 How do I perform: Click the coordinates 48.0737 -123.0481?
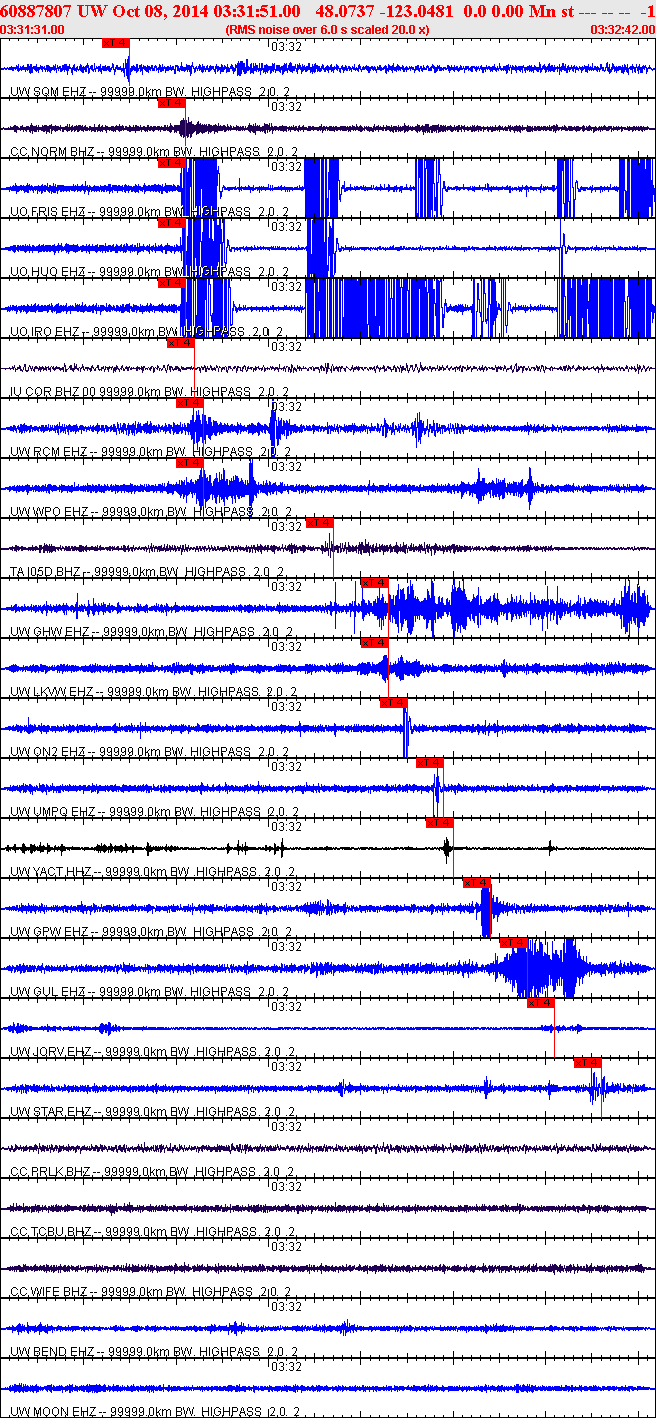pyautogui.click(x=383, y=10)
